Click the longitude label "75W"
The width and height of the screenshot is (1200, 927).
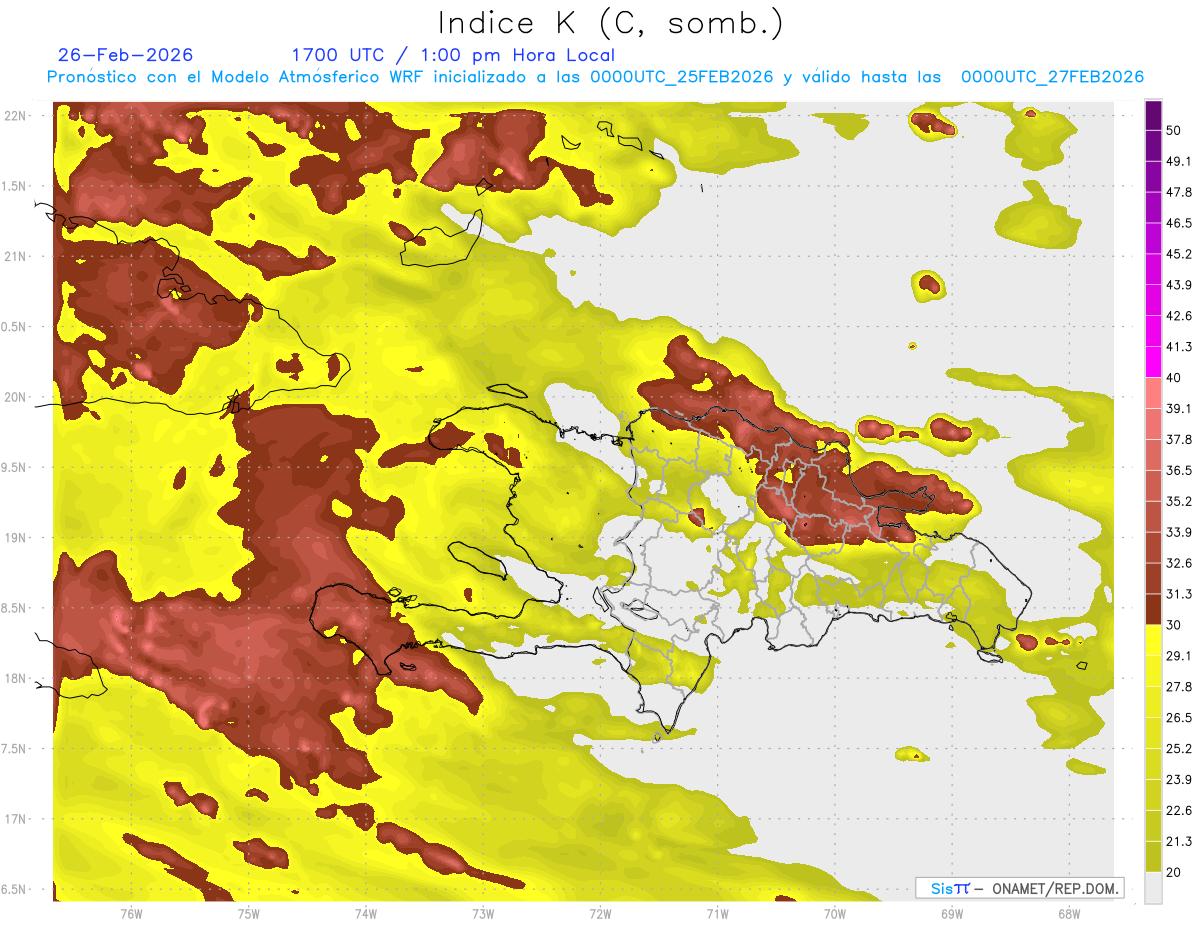(x=248, y=914)
